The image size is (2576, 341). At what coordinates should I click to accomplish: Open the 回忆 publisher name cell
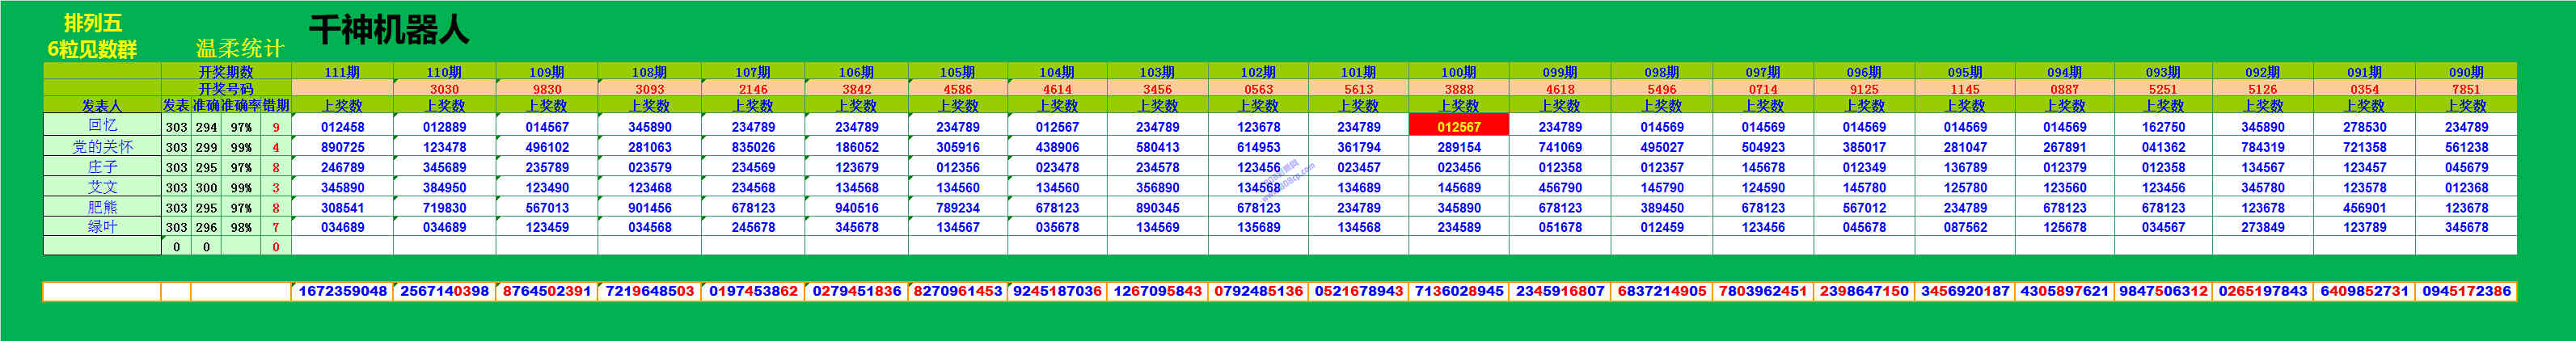[102, 126]
